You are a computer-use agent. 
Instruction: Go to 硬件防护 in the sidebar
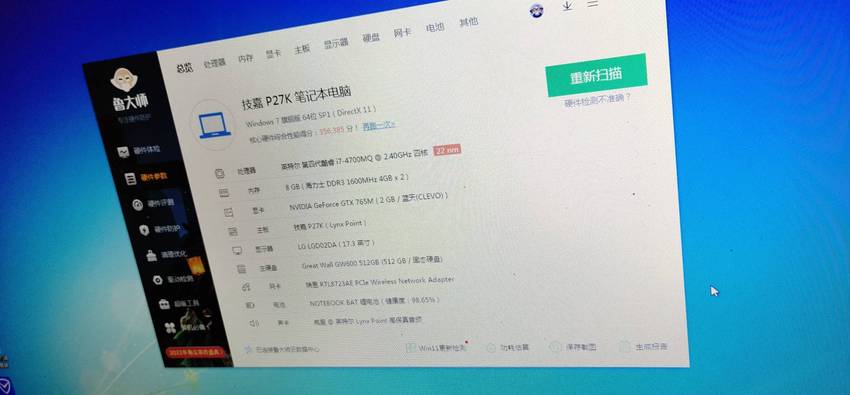pos(160,230)
